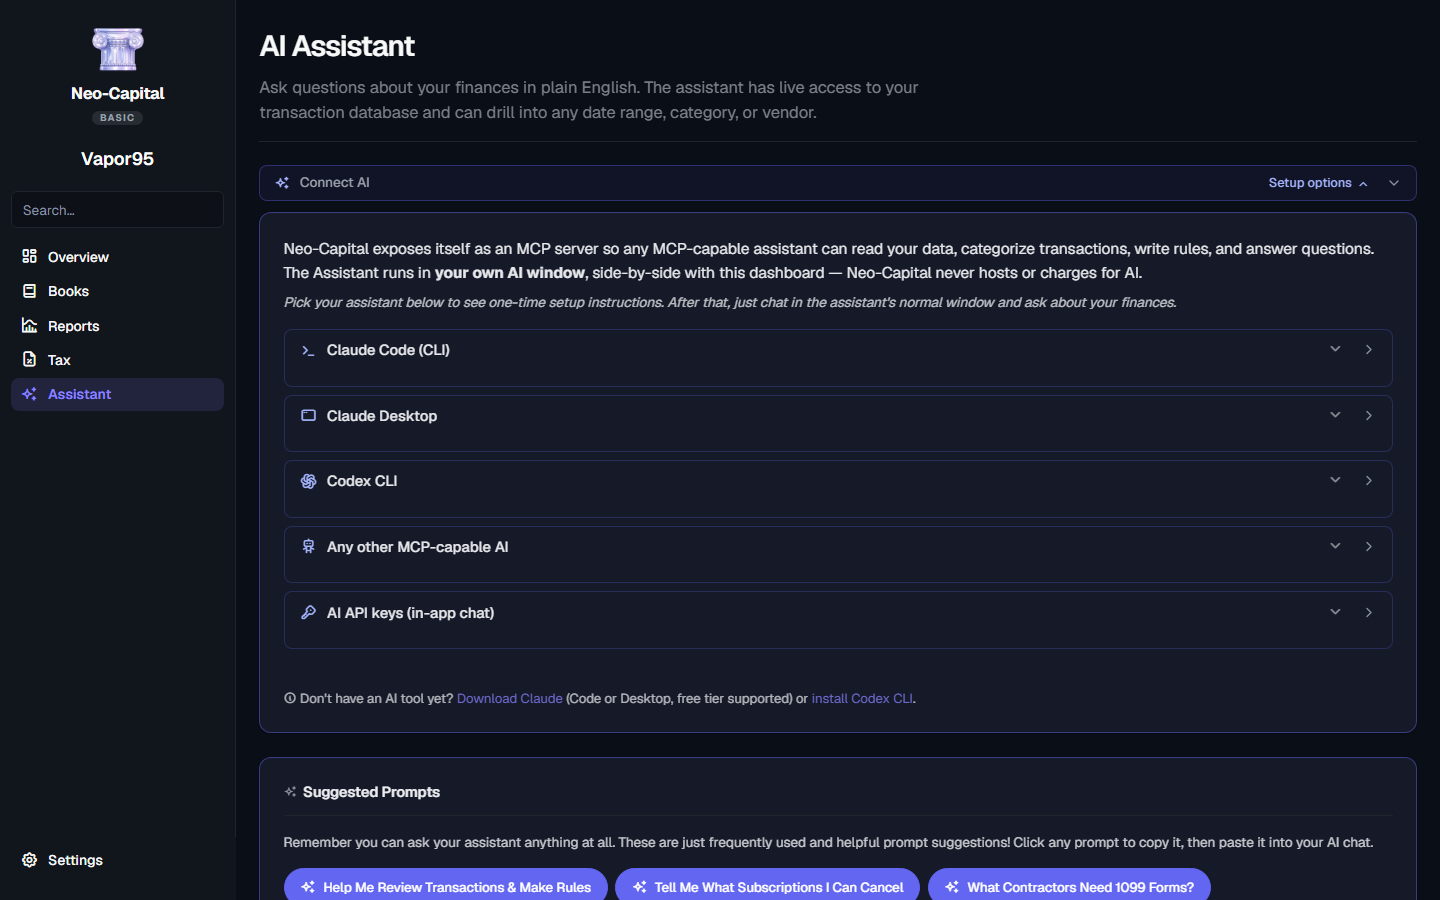Viewport: 1440px width, 900px height.
Task: Click the Connect AI sparkle icon
Action: [x=282, y=183]
